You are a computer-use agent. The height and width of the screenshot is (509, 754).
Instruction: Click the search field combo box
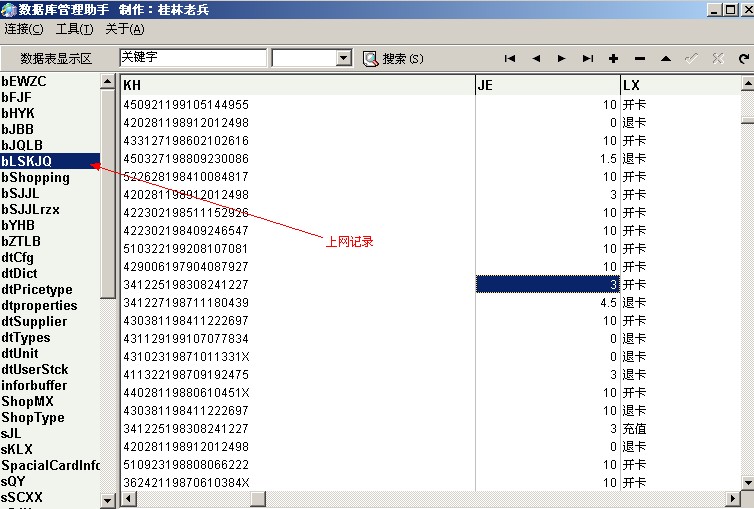312,59
